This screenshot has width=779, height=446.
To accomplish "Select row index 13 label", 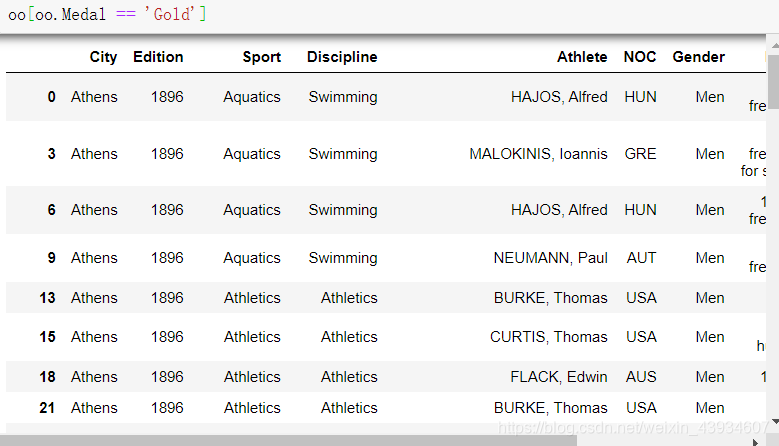I will click(x=47, y=298).
